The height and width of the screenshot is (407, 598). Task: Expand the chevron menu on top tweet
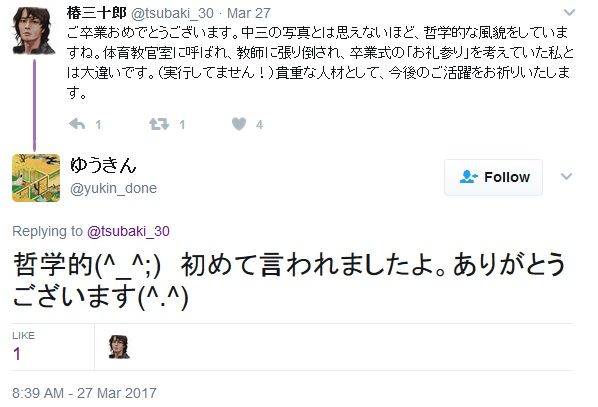[569, 13]
